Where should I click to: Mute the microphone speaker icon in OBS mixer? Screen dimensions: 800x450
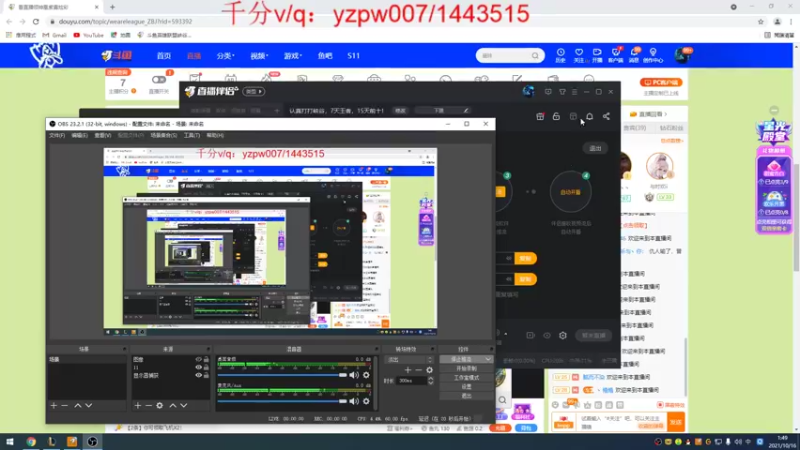[x=354, y=402]
